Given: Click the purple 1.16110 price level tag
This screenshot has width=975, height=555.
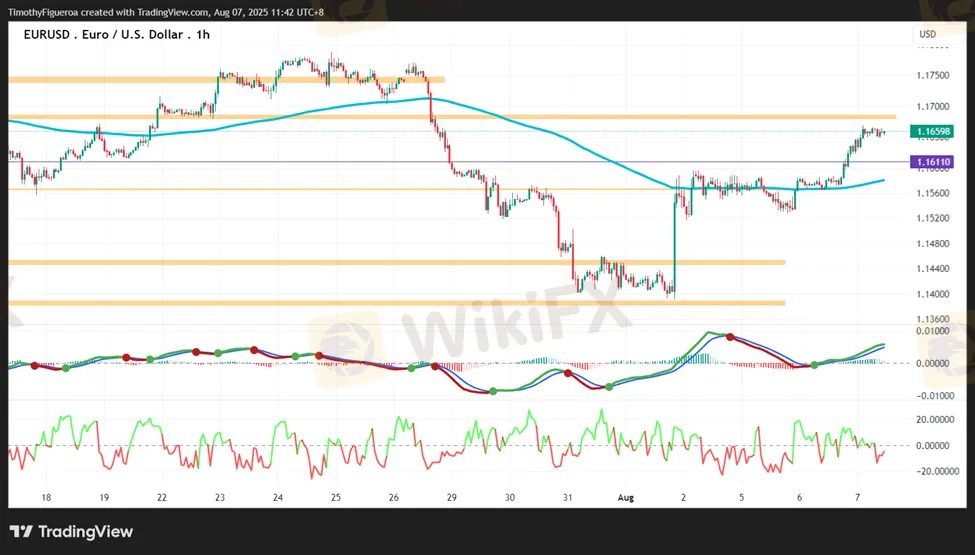Looking at the screenshot, I should pos(931,162).
